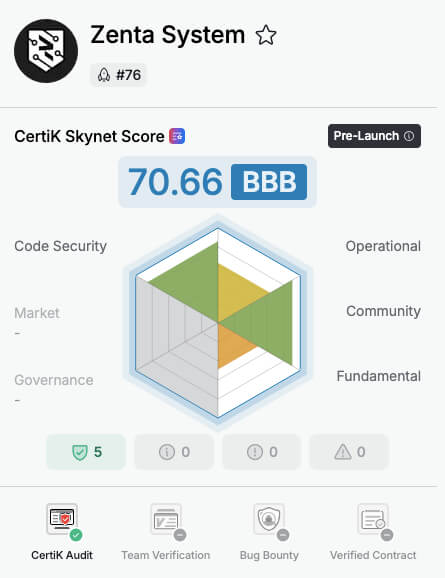The width and height of the screenshot is (445, 578).
Task: Click the orange Fundamental radar segment
Action: pos(232,347)
